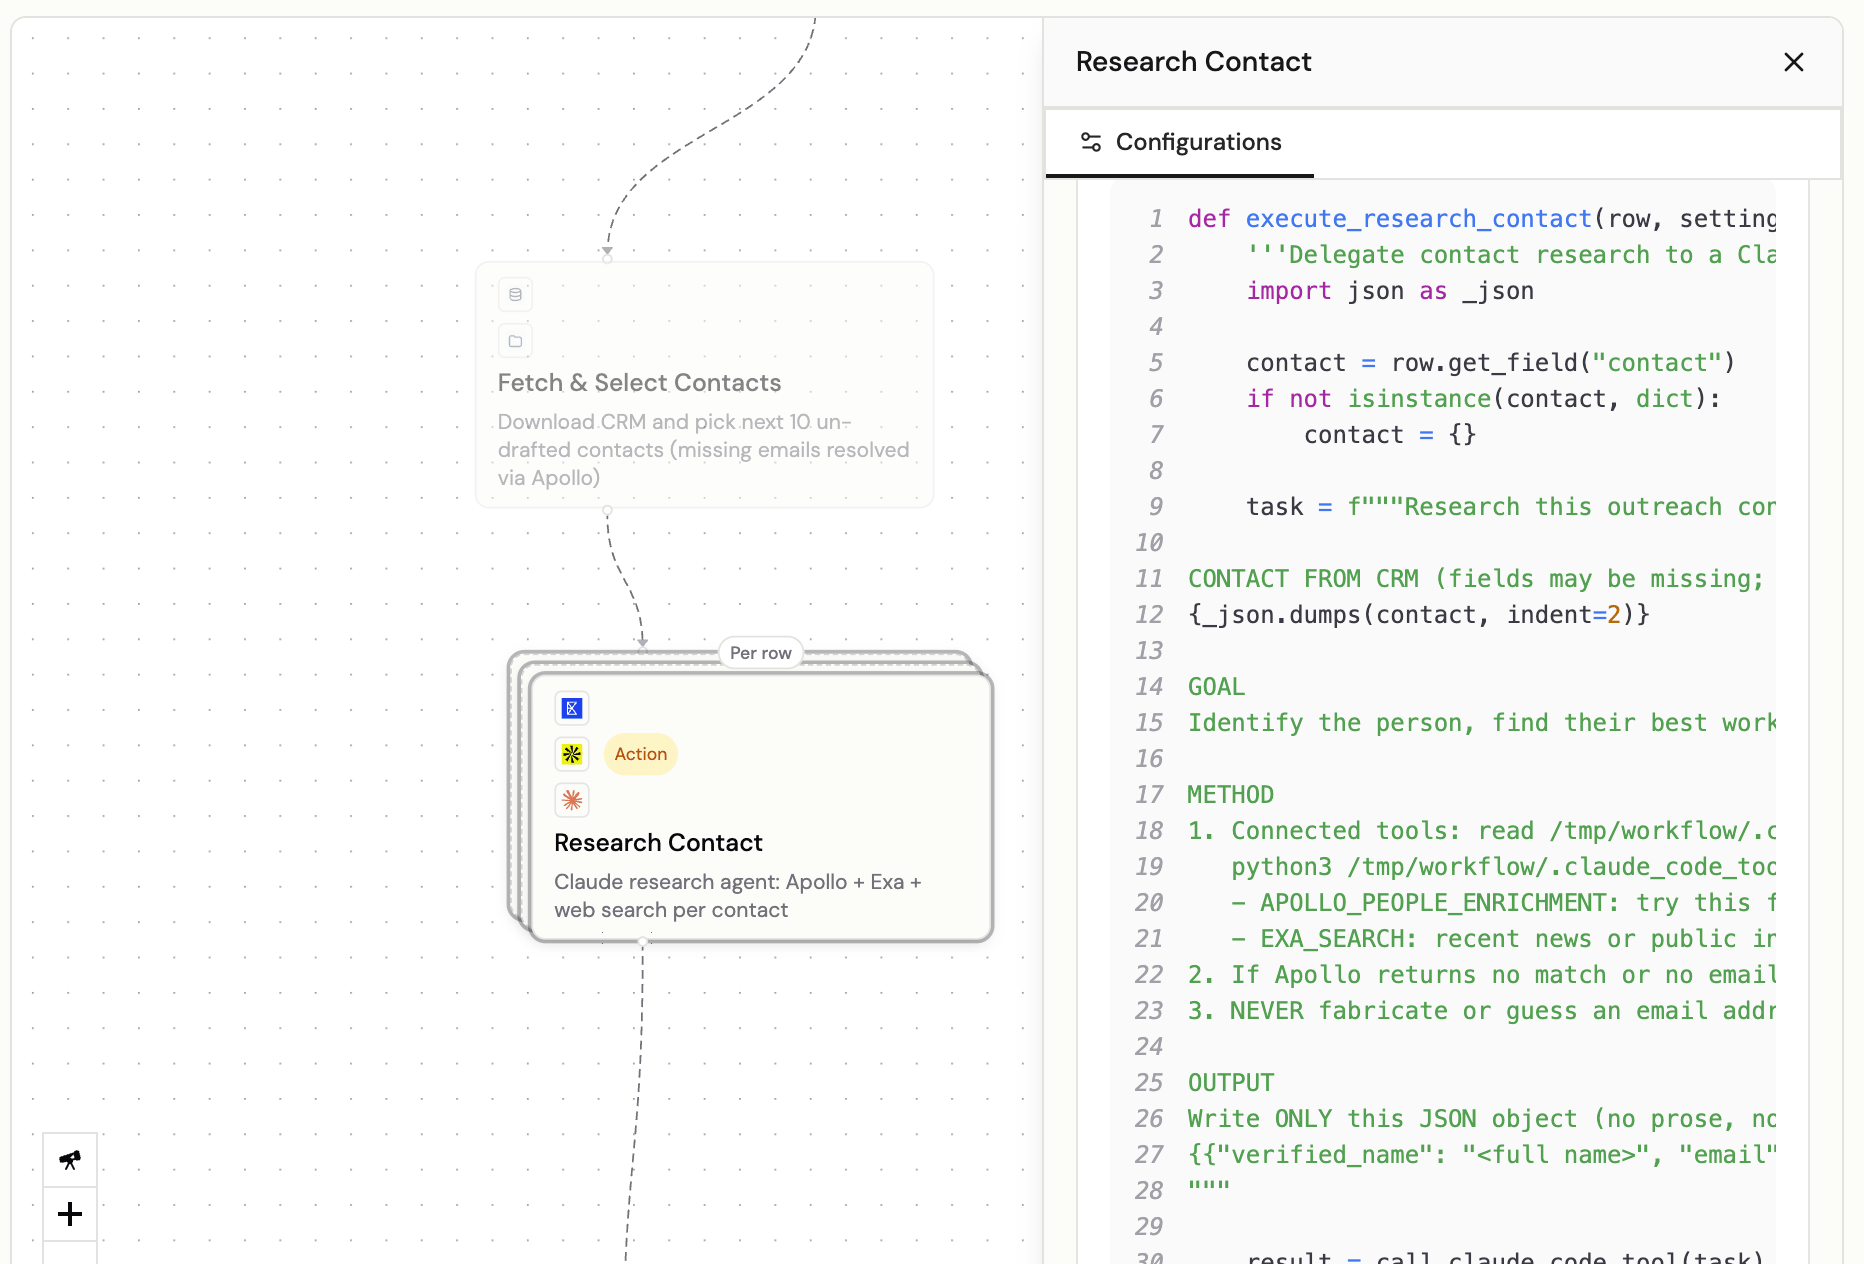The height and width of the screenshot is (1264, 1864).
Task: Click folder icon on Fetch & Select Contacts
Action: [x=515, y=341]
